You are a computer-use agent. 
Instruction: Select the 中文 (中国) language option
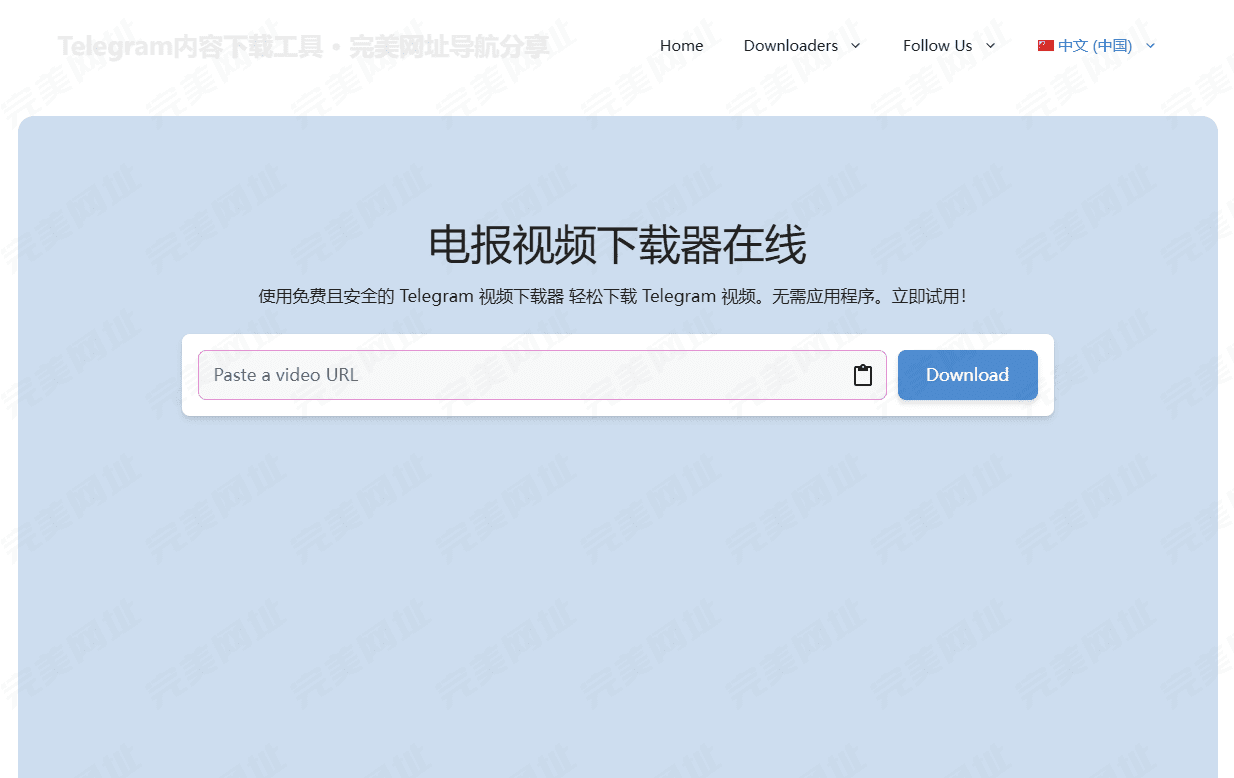tap(1096, 45)
